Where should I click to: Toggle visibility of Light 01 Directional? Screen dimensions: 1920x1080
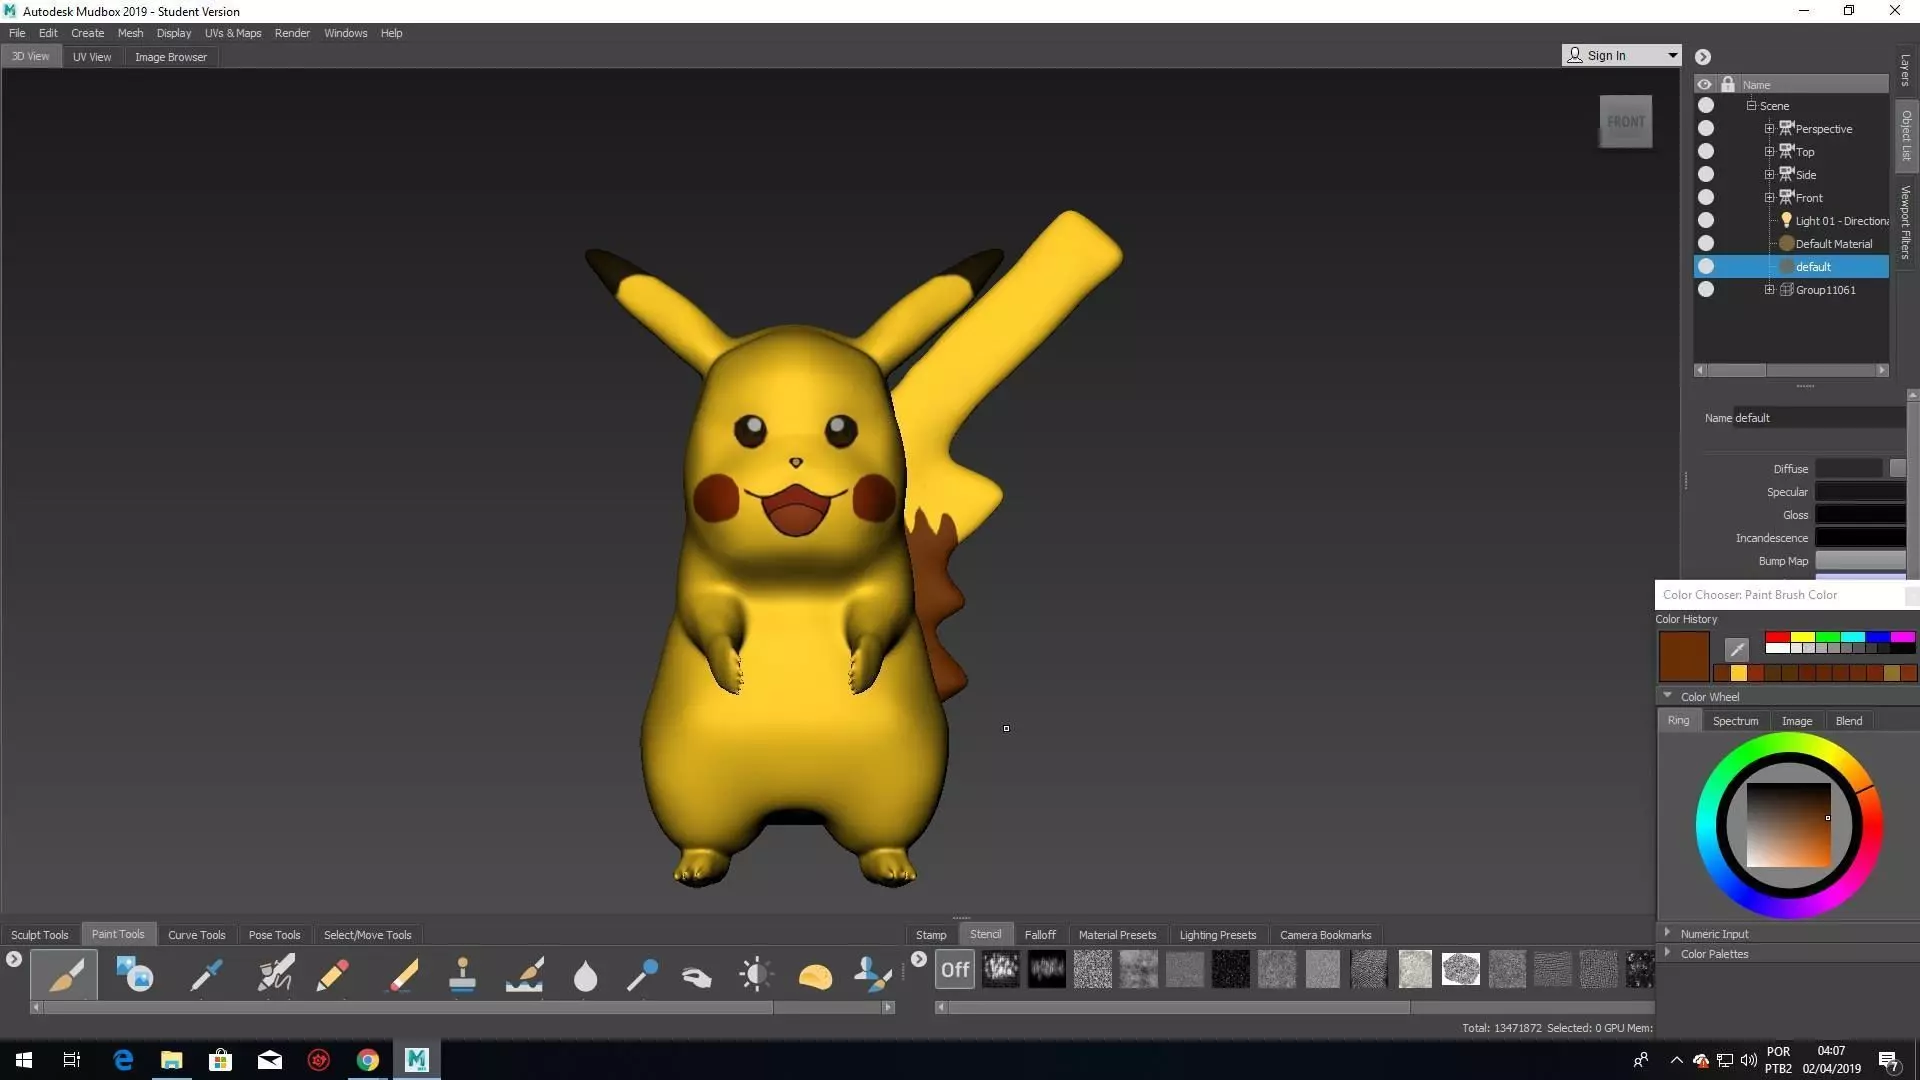(x=1706, y=220)
